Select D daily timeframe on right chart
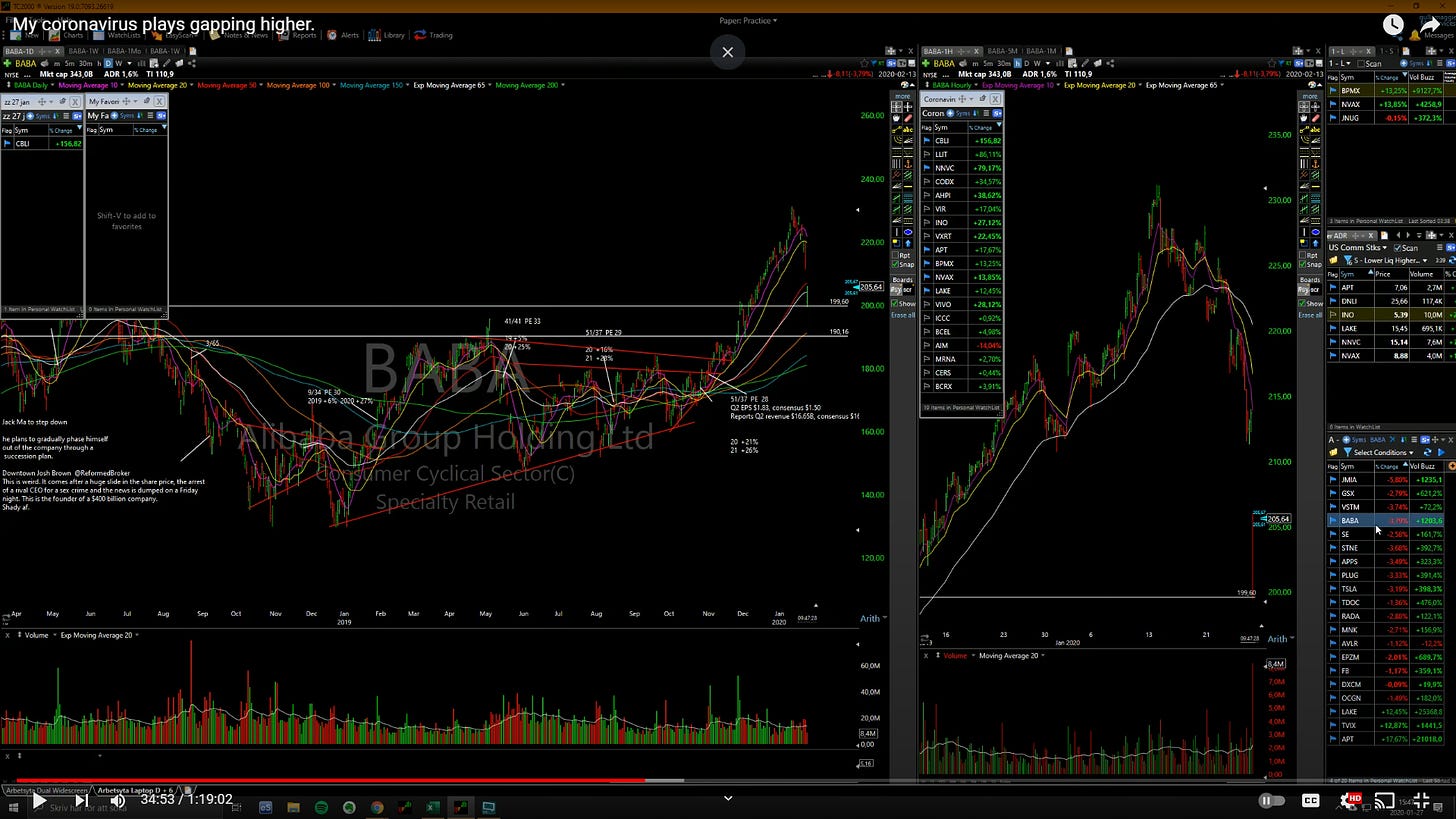The image size is (1456, 819). [x=1027, y=63]
